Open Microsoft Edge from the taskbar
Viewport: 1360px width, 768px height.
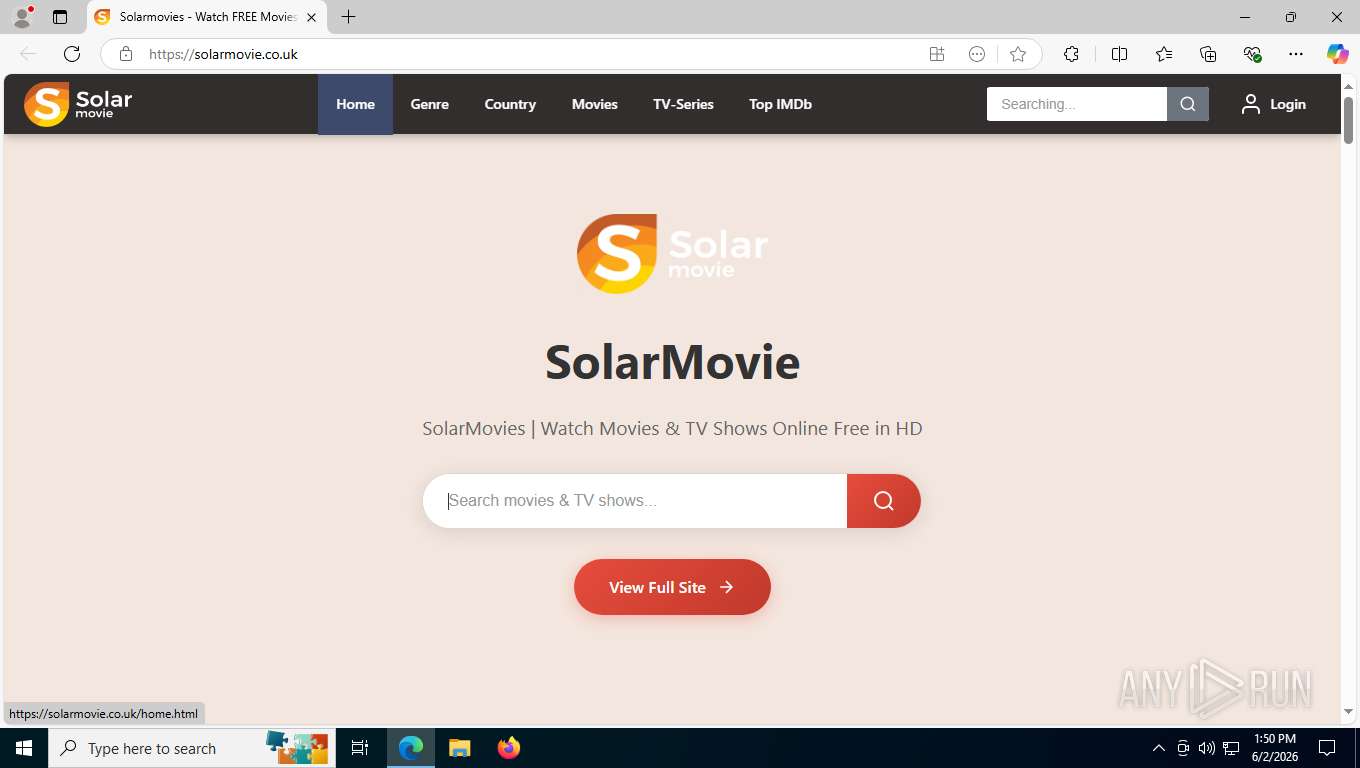click(x=411, y=748)
